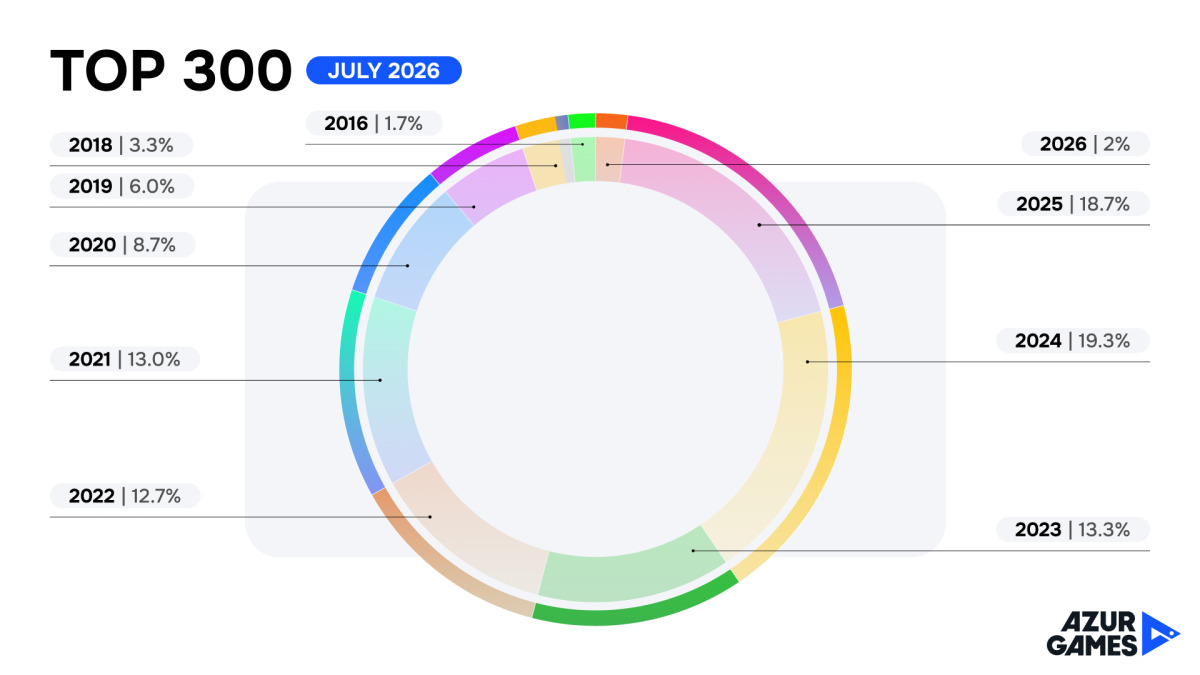1200x675 pixels.
Task: Select the 2016 | 1.7% label
Action: tap(373, 124)
